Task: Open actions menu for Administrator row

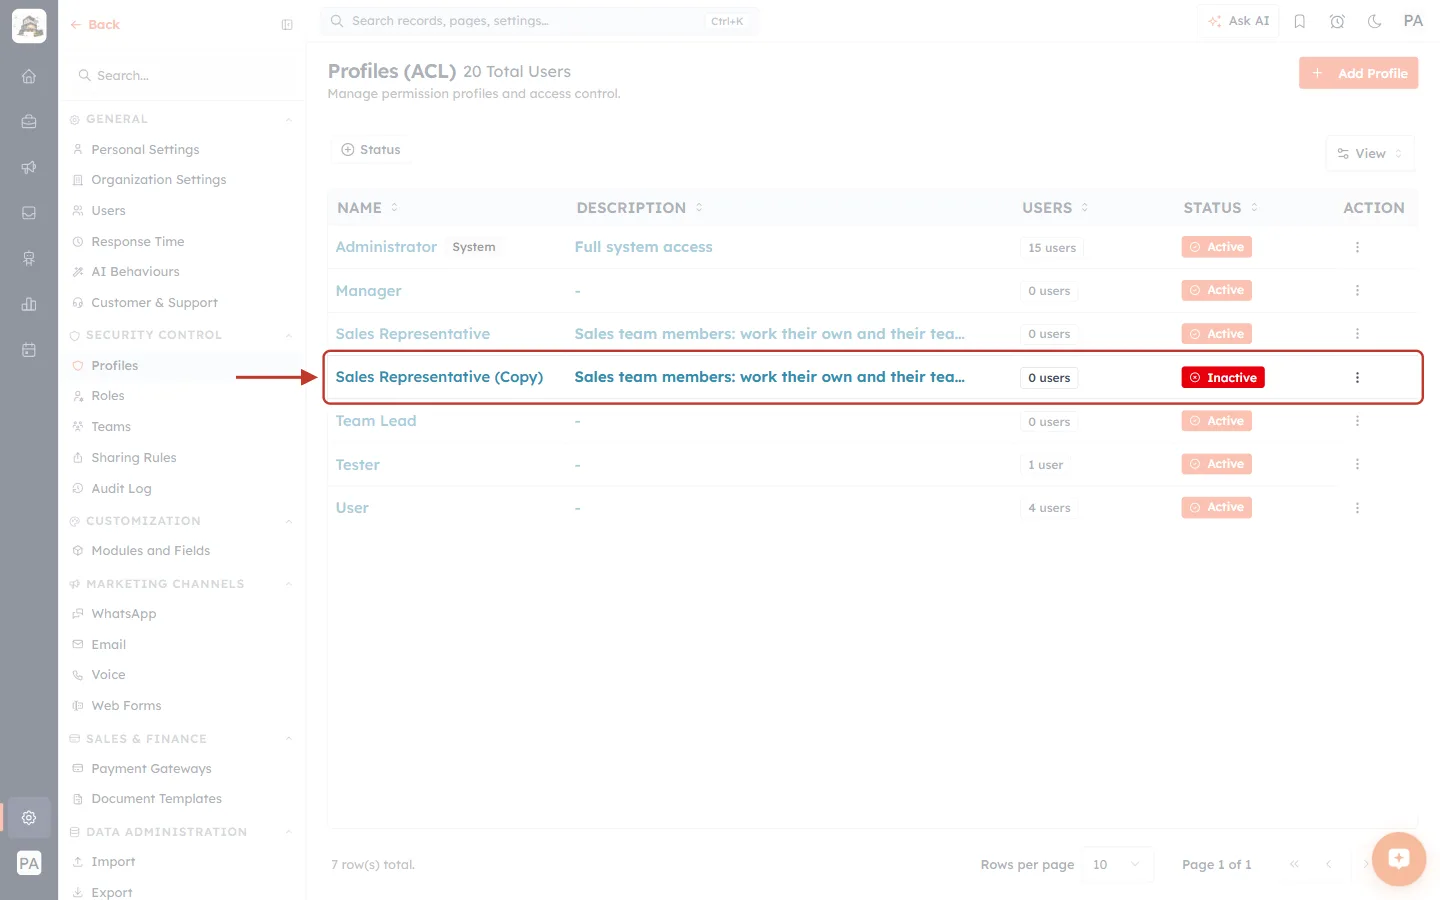Action: click(x=1357, y=247)
